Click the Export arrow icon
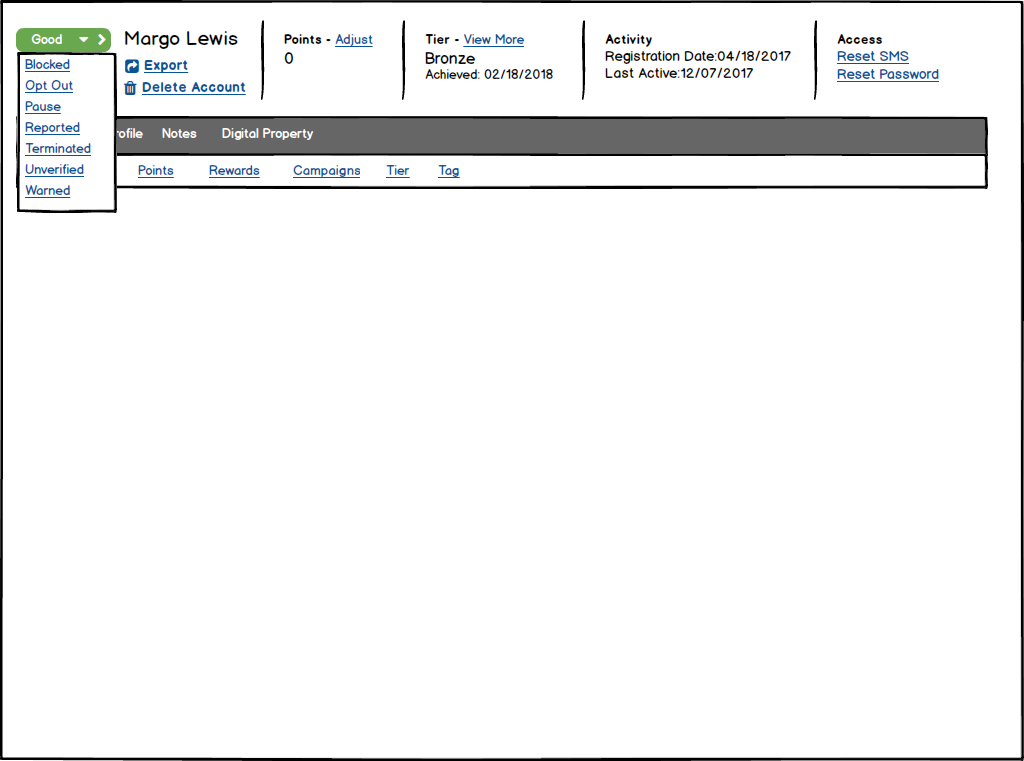Viewport: 1024px width, 761px height. click(132, 66)
